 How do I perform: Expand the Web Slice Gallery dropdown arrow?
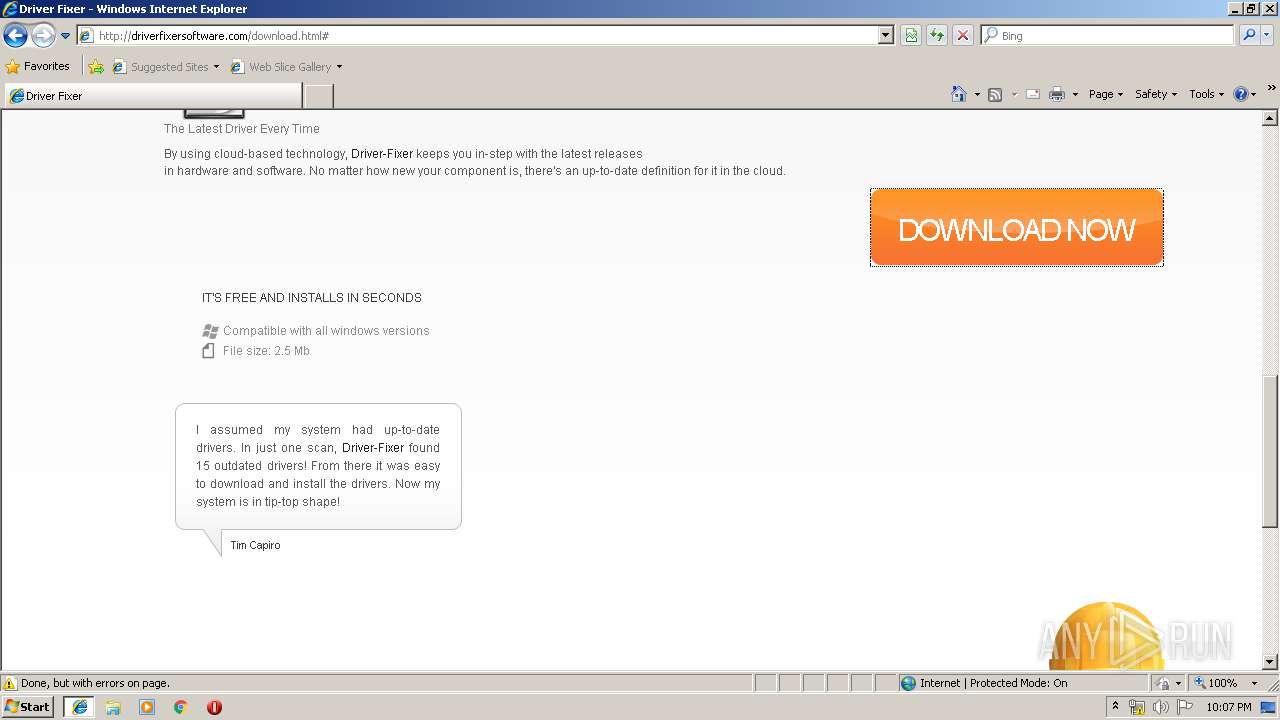click(339, 67)
